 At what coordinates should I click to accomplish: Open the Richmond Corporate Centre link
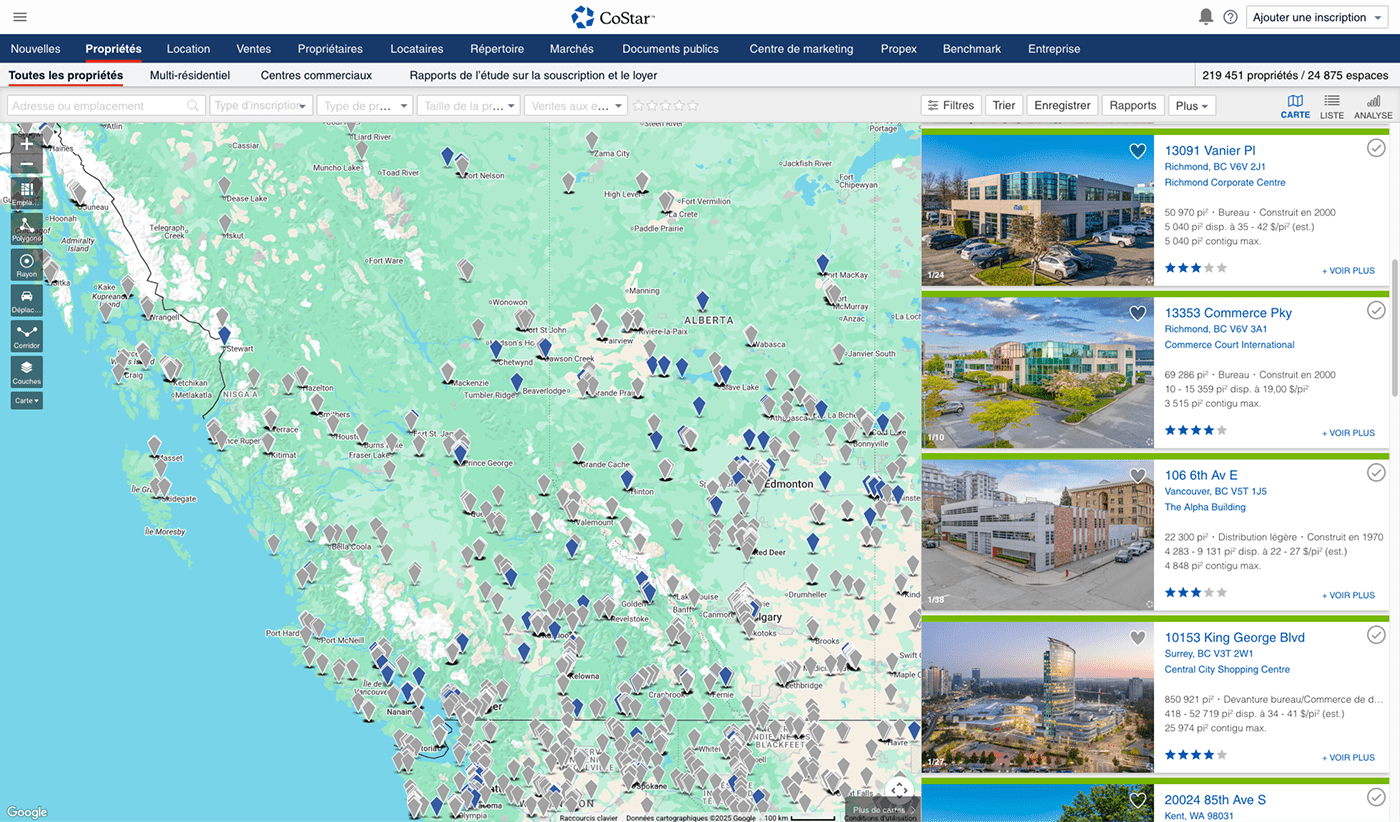pos(1225,183)
